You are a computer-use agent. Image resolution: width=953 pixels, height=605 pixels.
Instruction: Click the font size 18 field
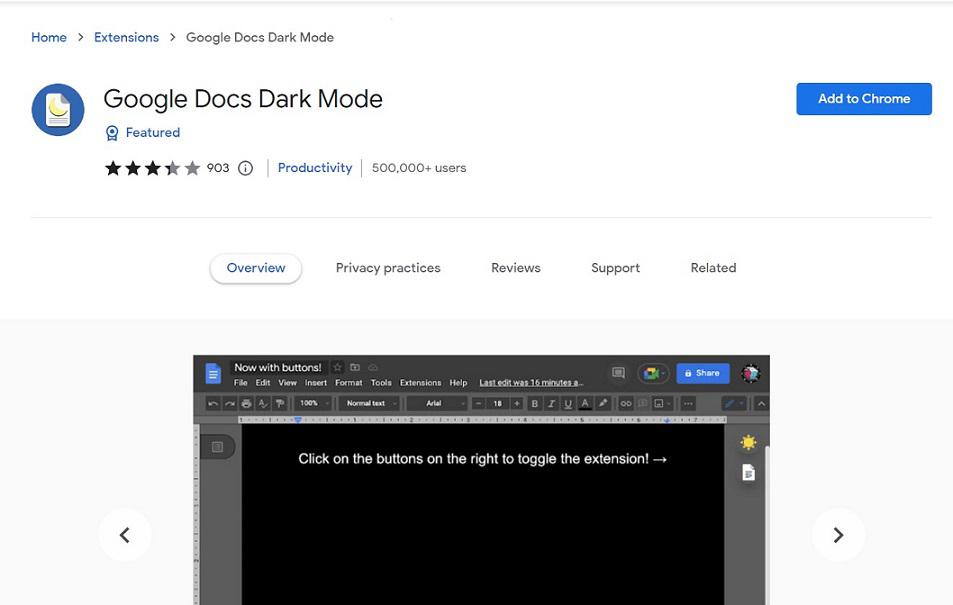click(497, 403)
